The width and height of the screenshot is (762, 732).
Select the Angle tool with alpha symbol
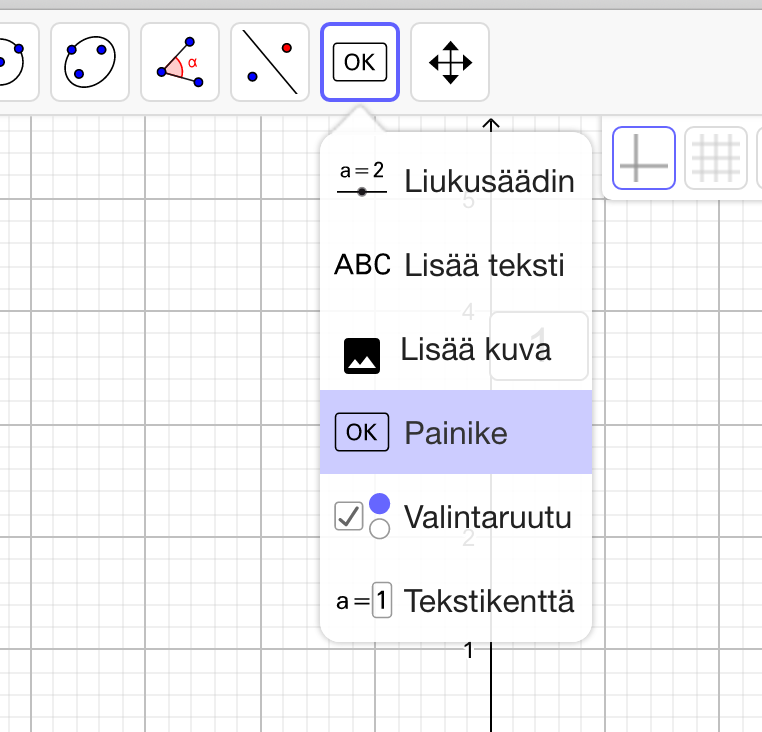coord(180,62)
